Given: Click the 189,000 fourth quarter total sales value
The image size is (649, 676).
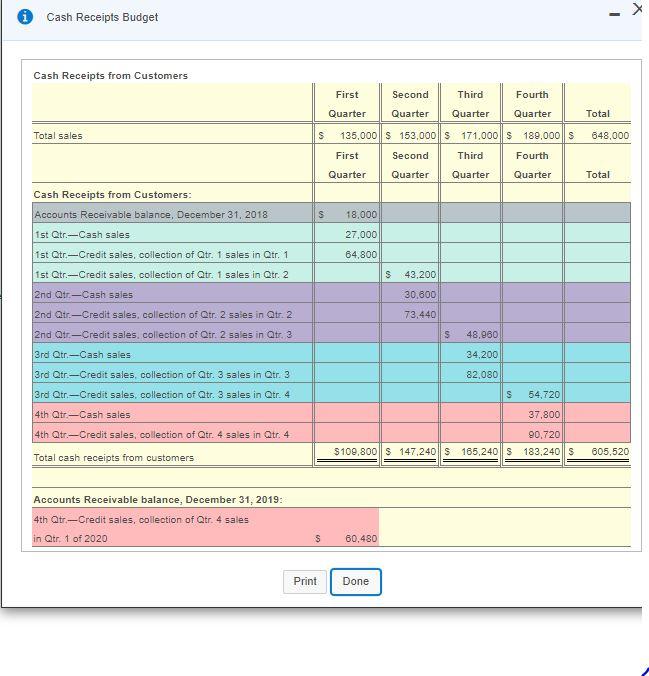Looking at the screenshot, I should pyautogui.click(x=542, y=135).
